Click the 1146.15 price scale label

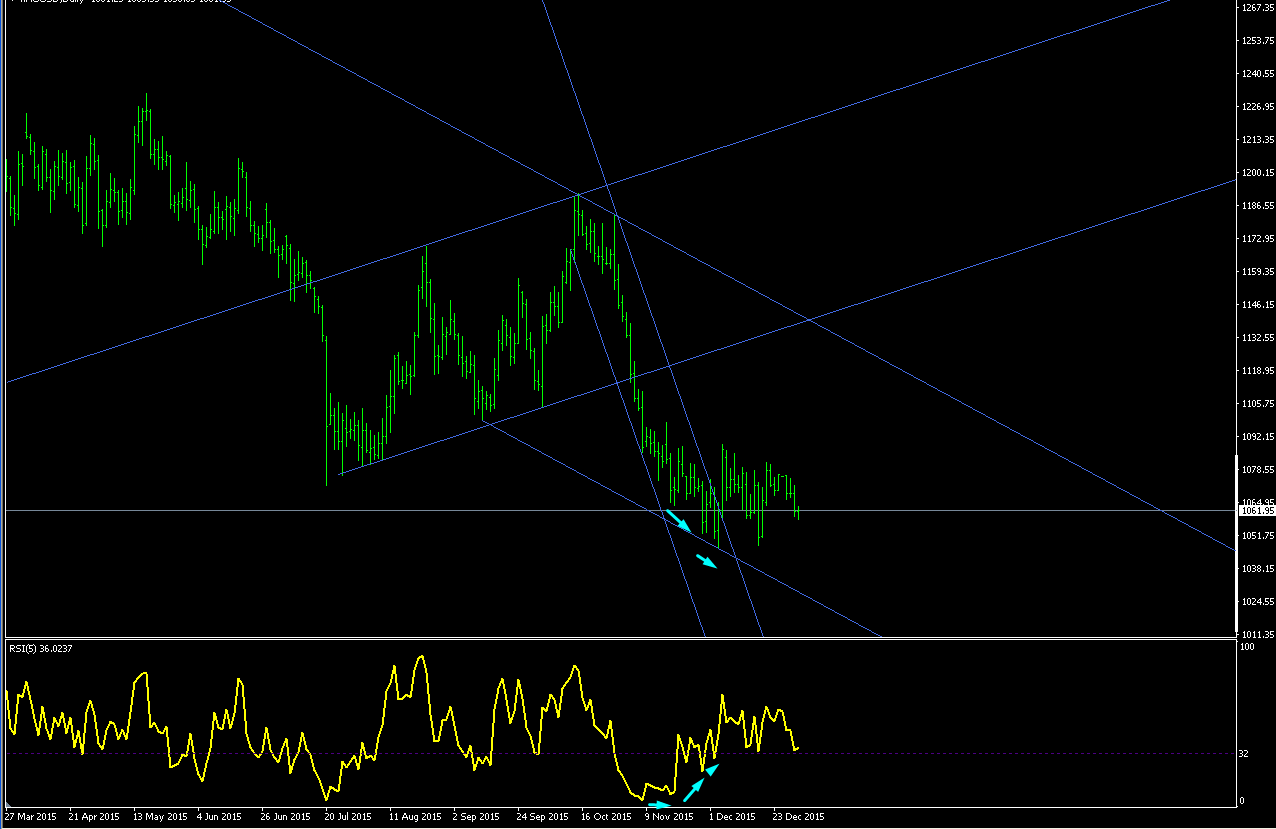point(1256,305)
